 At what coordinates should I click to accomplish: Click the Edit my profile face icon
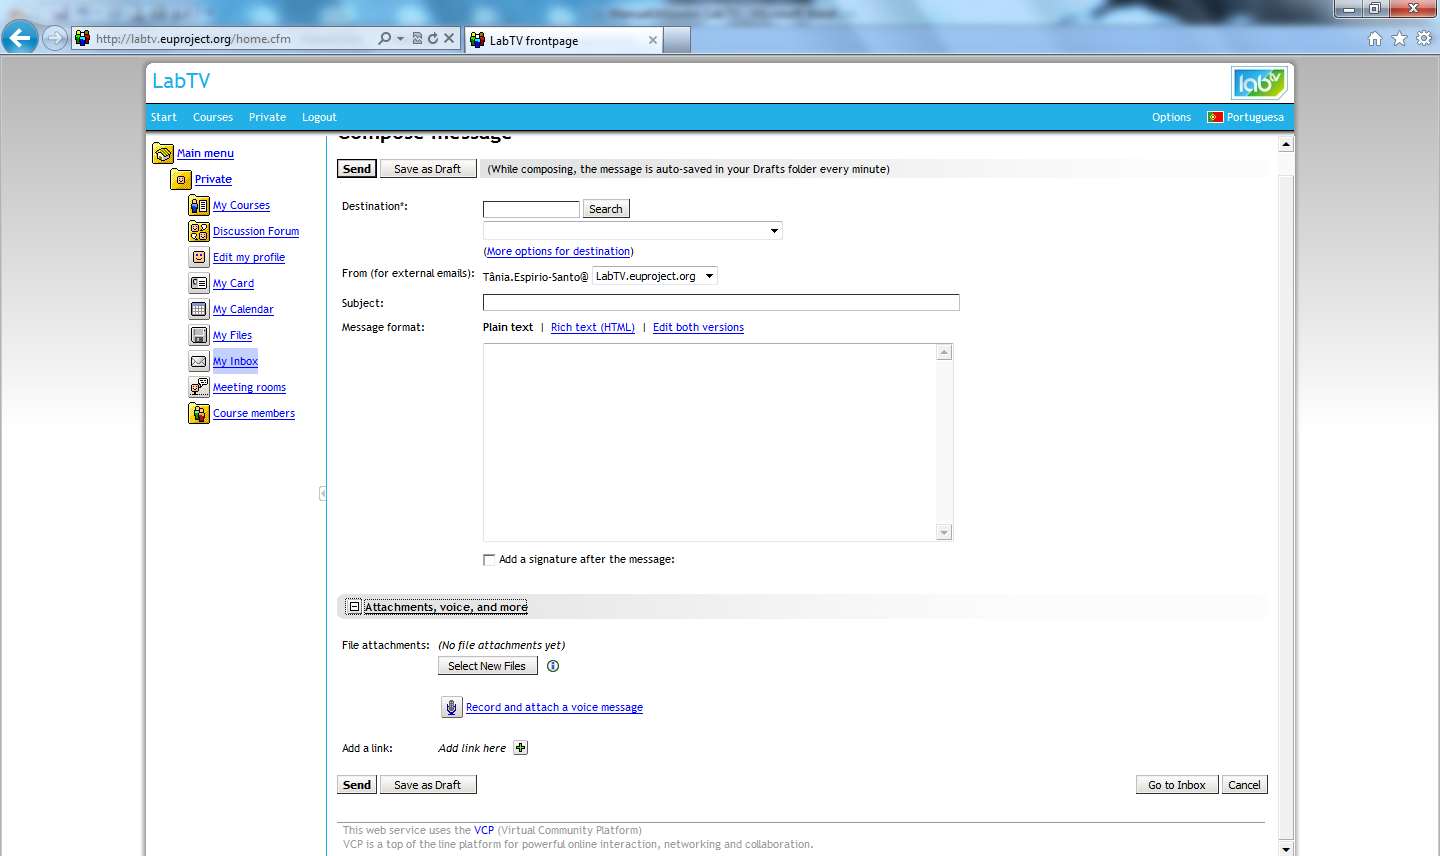pyautogui.click(x=199, y=258)
